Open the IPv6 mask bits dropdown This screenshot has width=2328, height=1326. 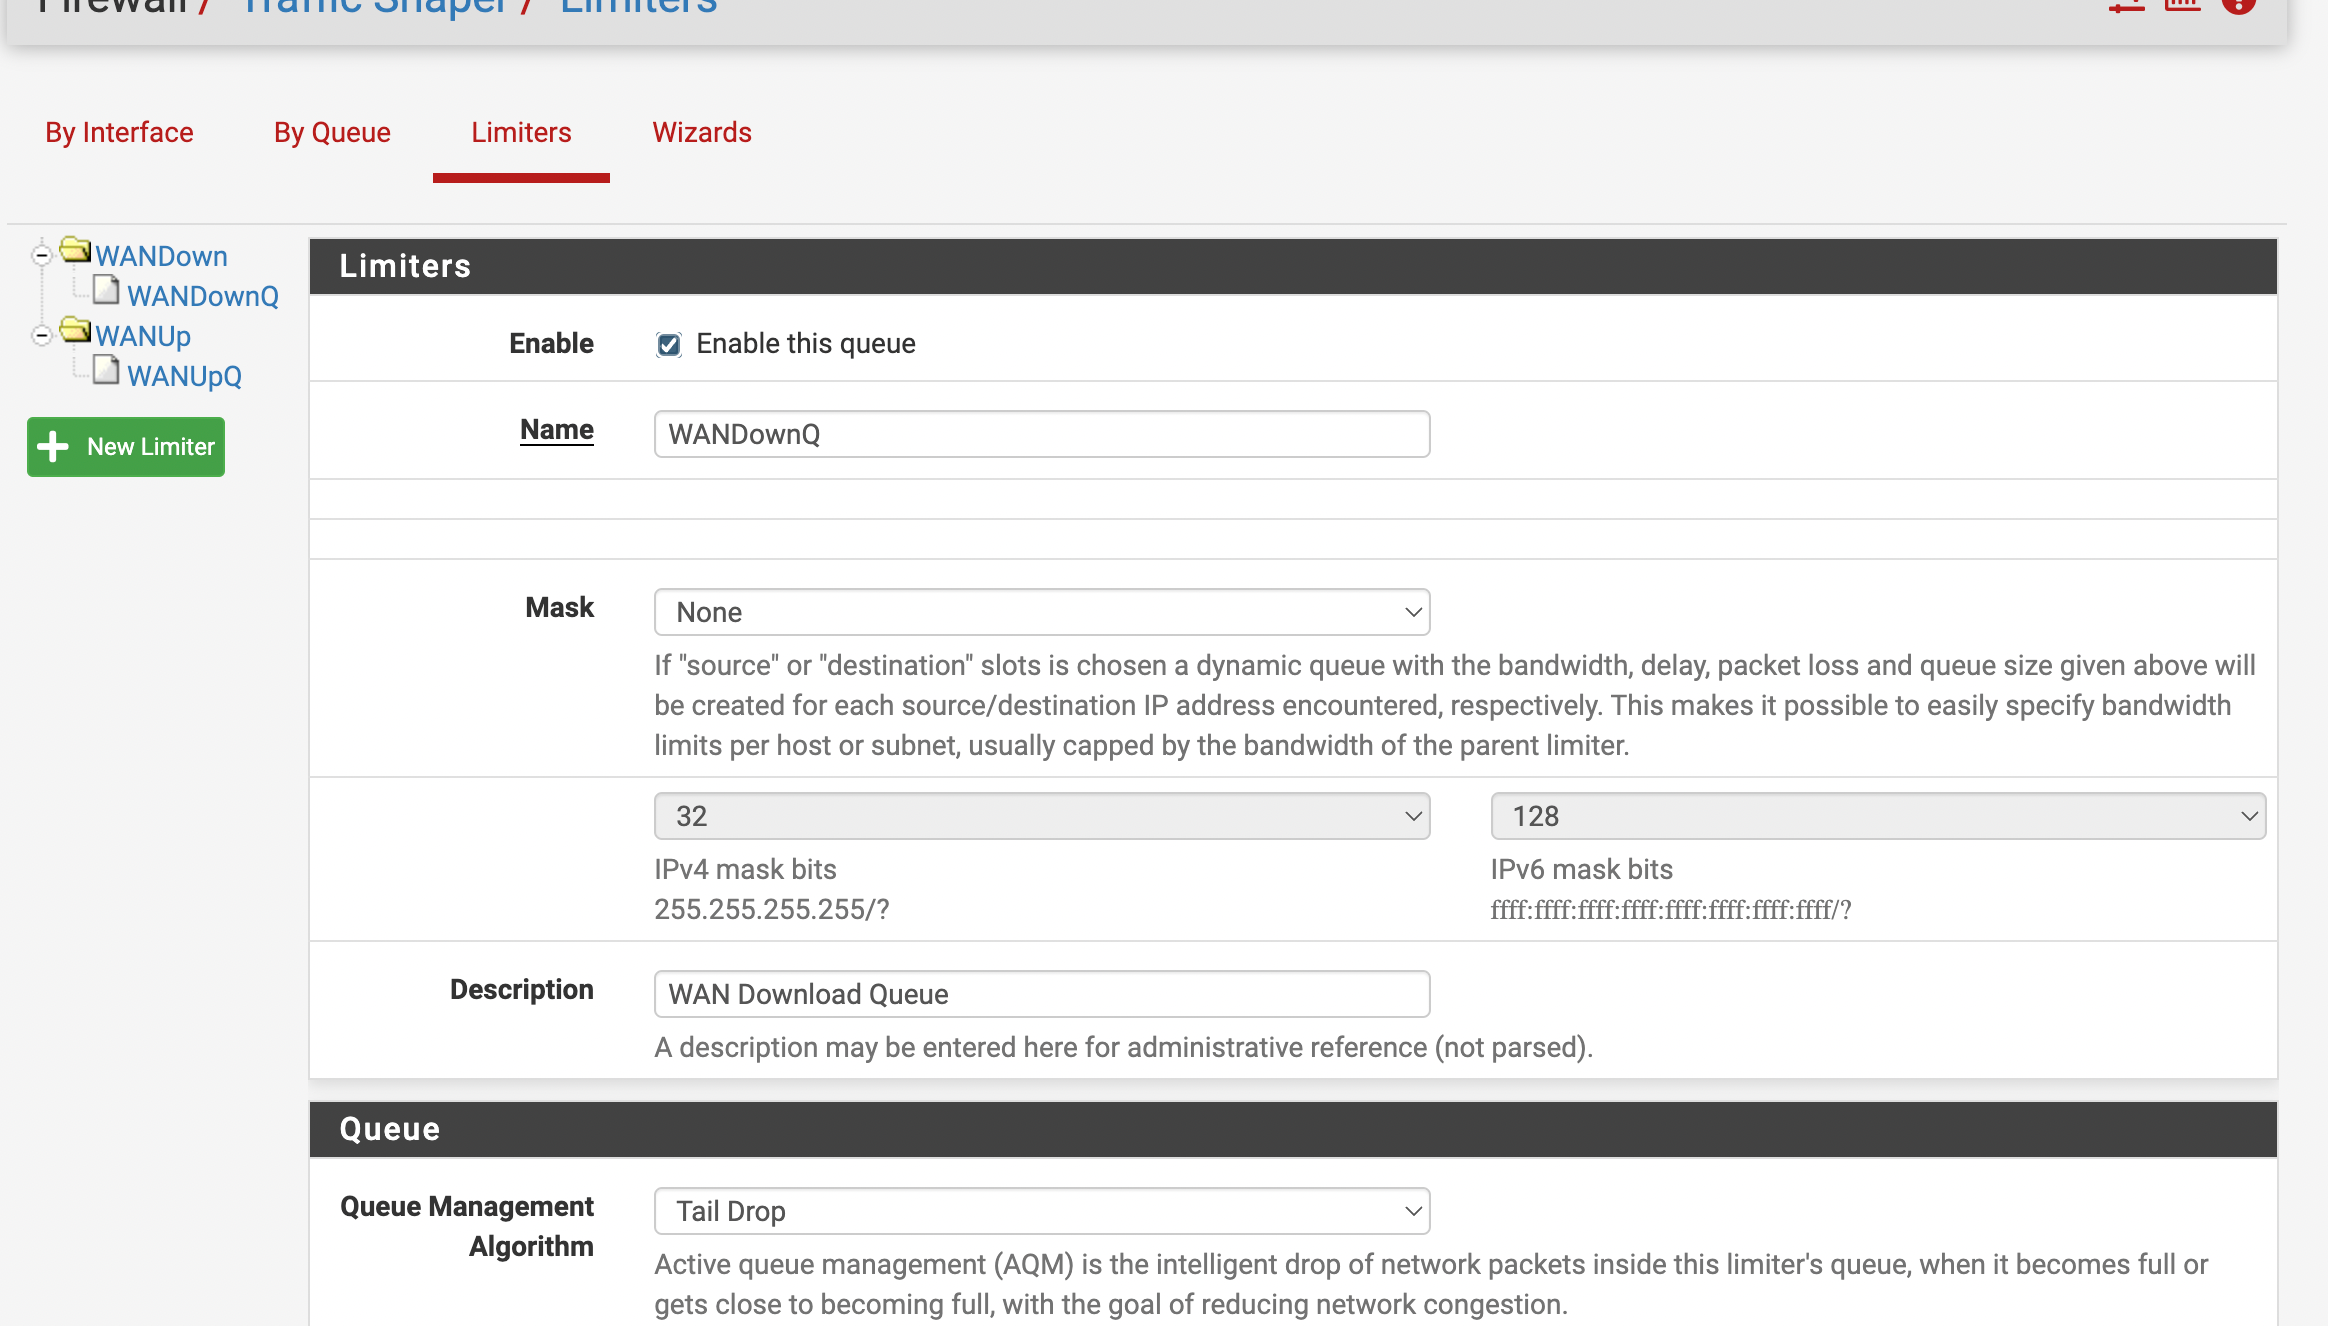(x=1877, y=816)
